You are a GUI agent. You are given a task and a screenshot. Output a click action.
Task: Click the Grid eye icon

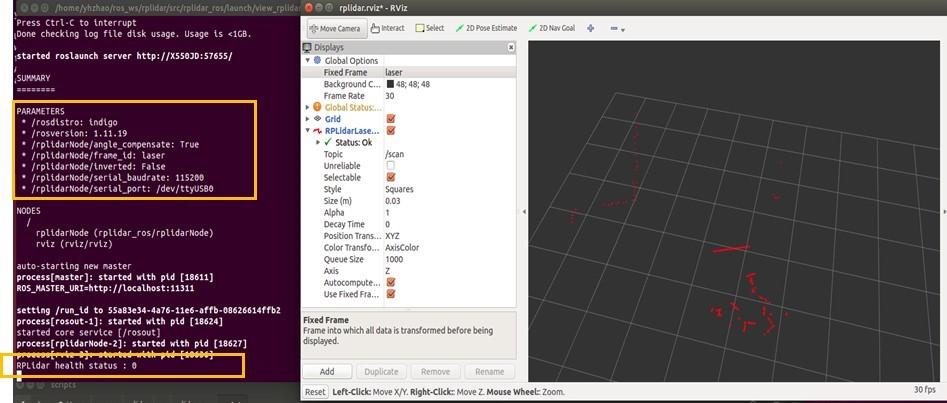pos(318,119)
